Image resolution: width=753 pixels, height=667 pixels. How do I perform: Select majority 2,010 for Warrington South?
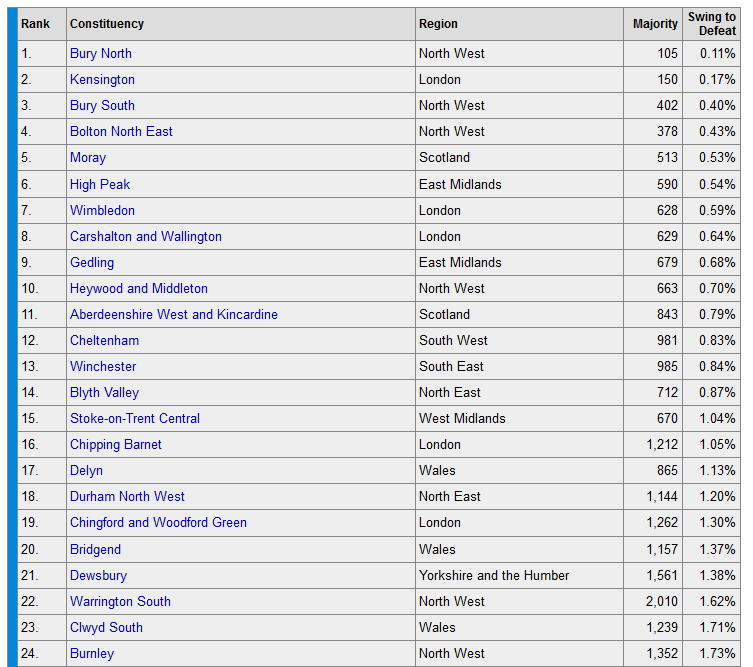point(662,601)
